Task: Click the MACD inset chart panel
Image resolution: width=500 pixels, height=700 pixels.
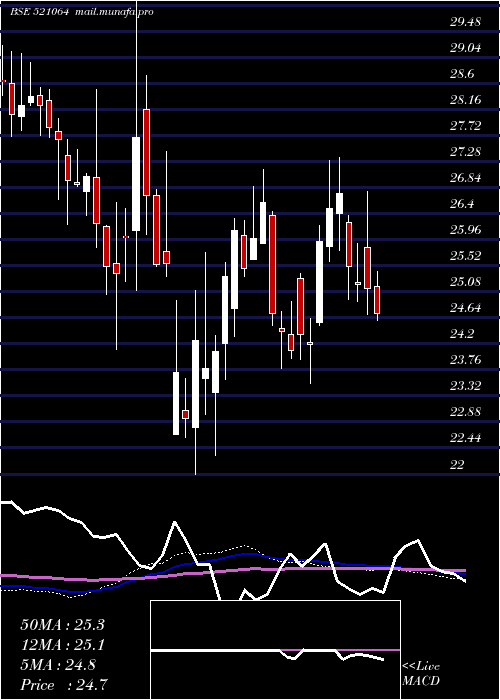Action: click(275, 650)
